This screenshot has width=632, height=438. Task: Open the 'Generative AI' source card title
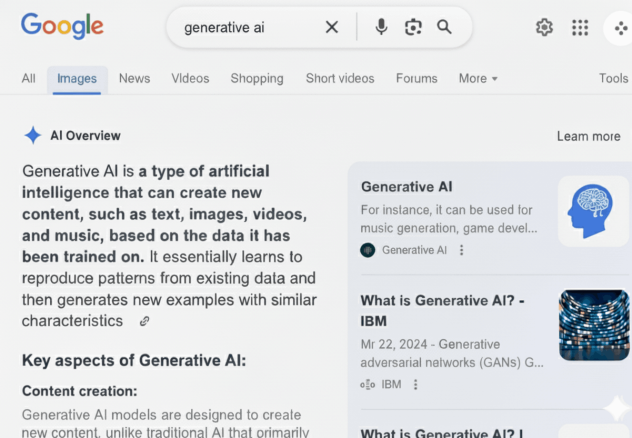point(407,187)
